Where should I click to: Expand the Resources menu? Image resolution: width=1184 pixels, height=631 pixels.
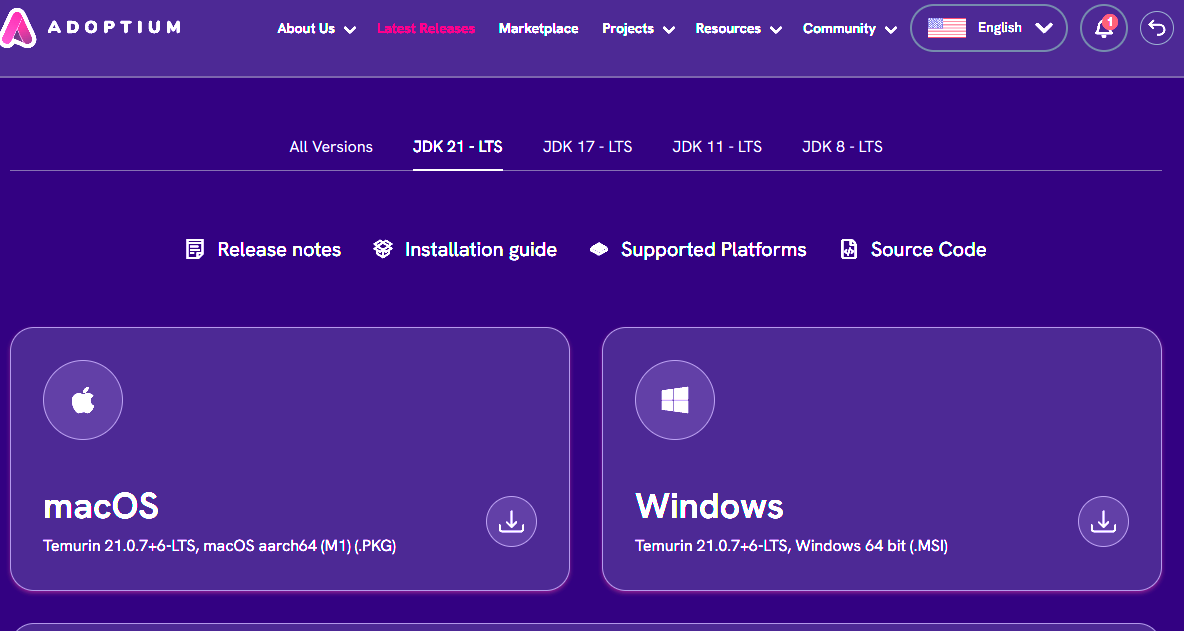[738, 29]
